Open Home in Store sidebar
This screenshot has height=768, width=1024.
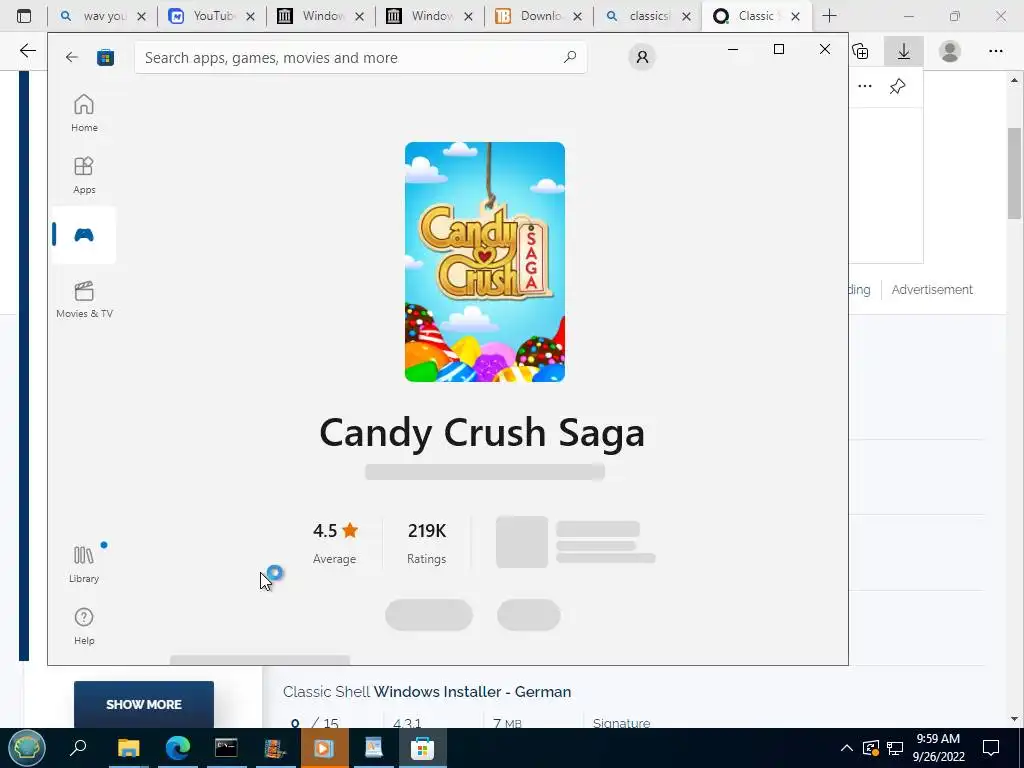tap(84, 113)
